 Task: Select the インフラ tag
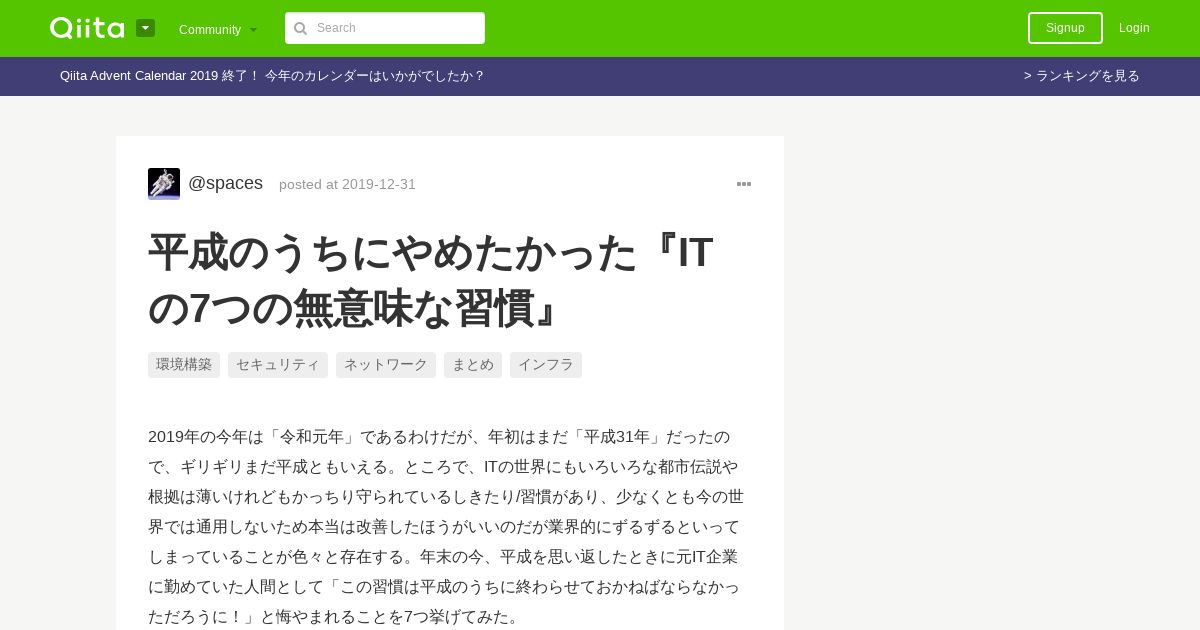[x=546, y=365]
